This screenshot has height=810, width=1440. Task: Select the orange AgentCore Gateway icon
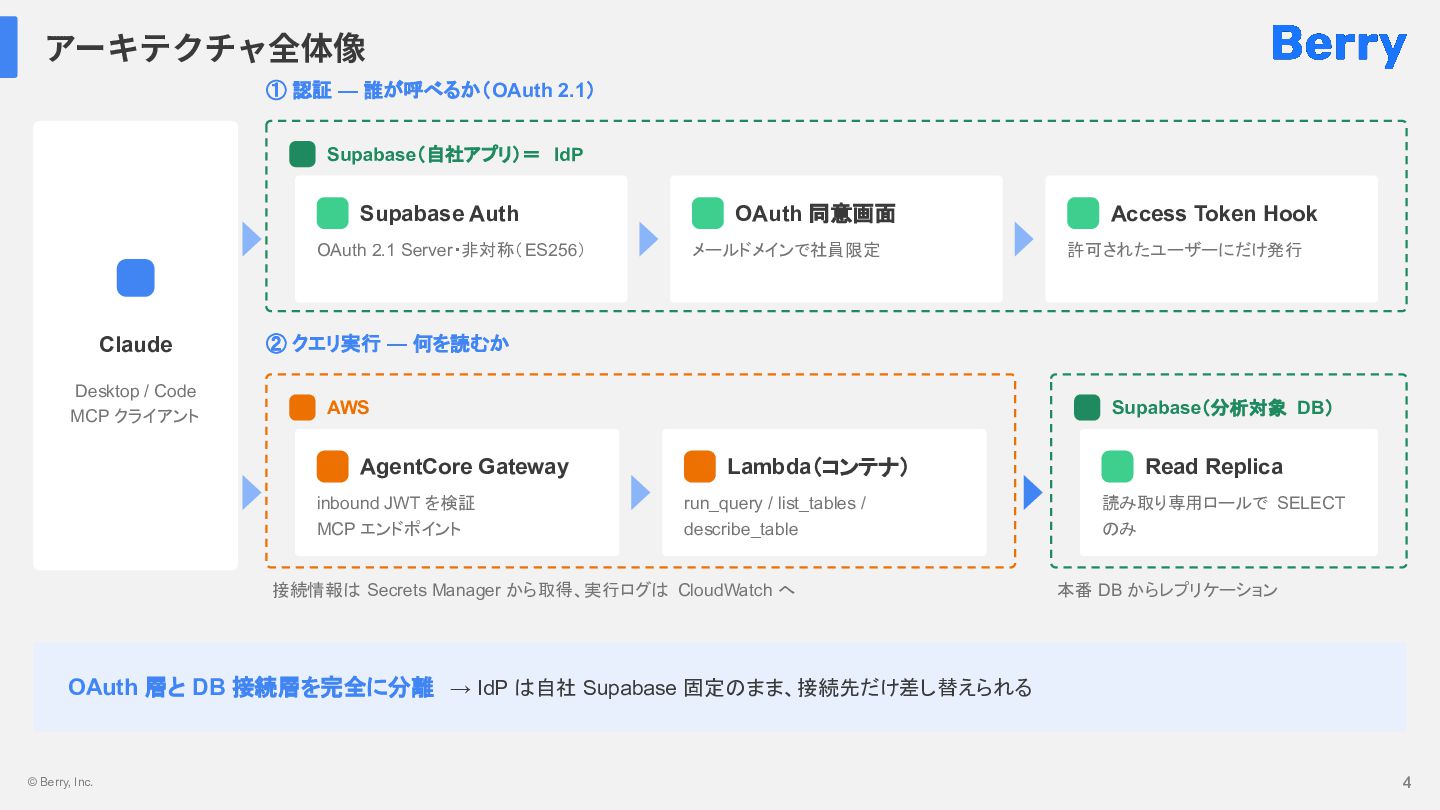(x=333, y=466)
